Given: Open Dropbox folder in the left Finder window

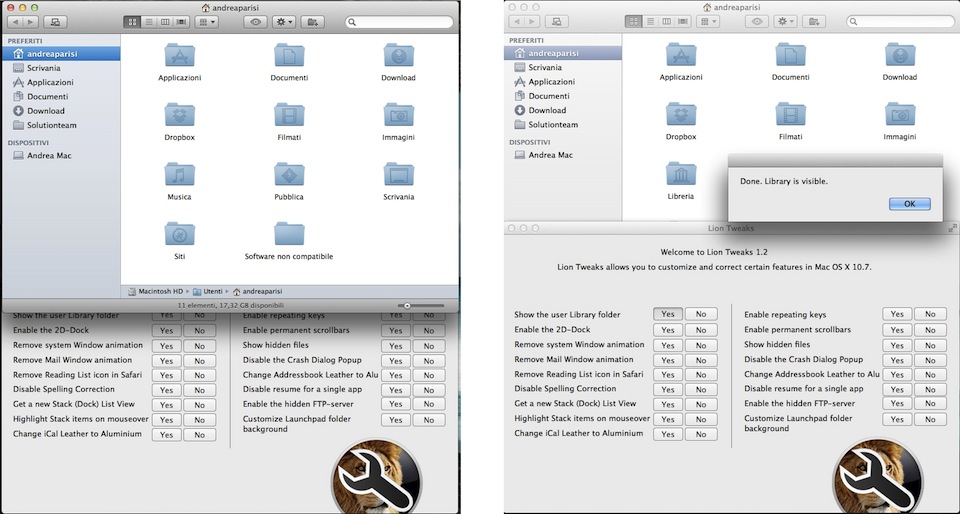Looking at the screenshot, I should (179, 115).
